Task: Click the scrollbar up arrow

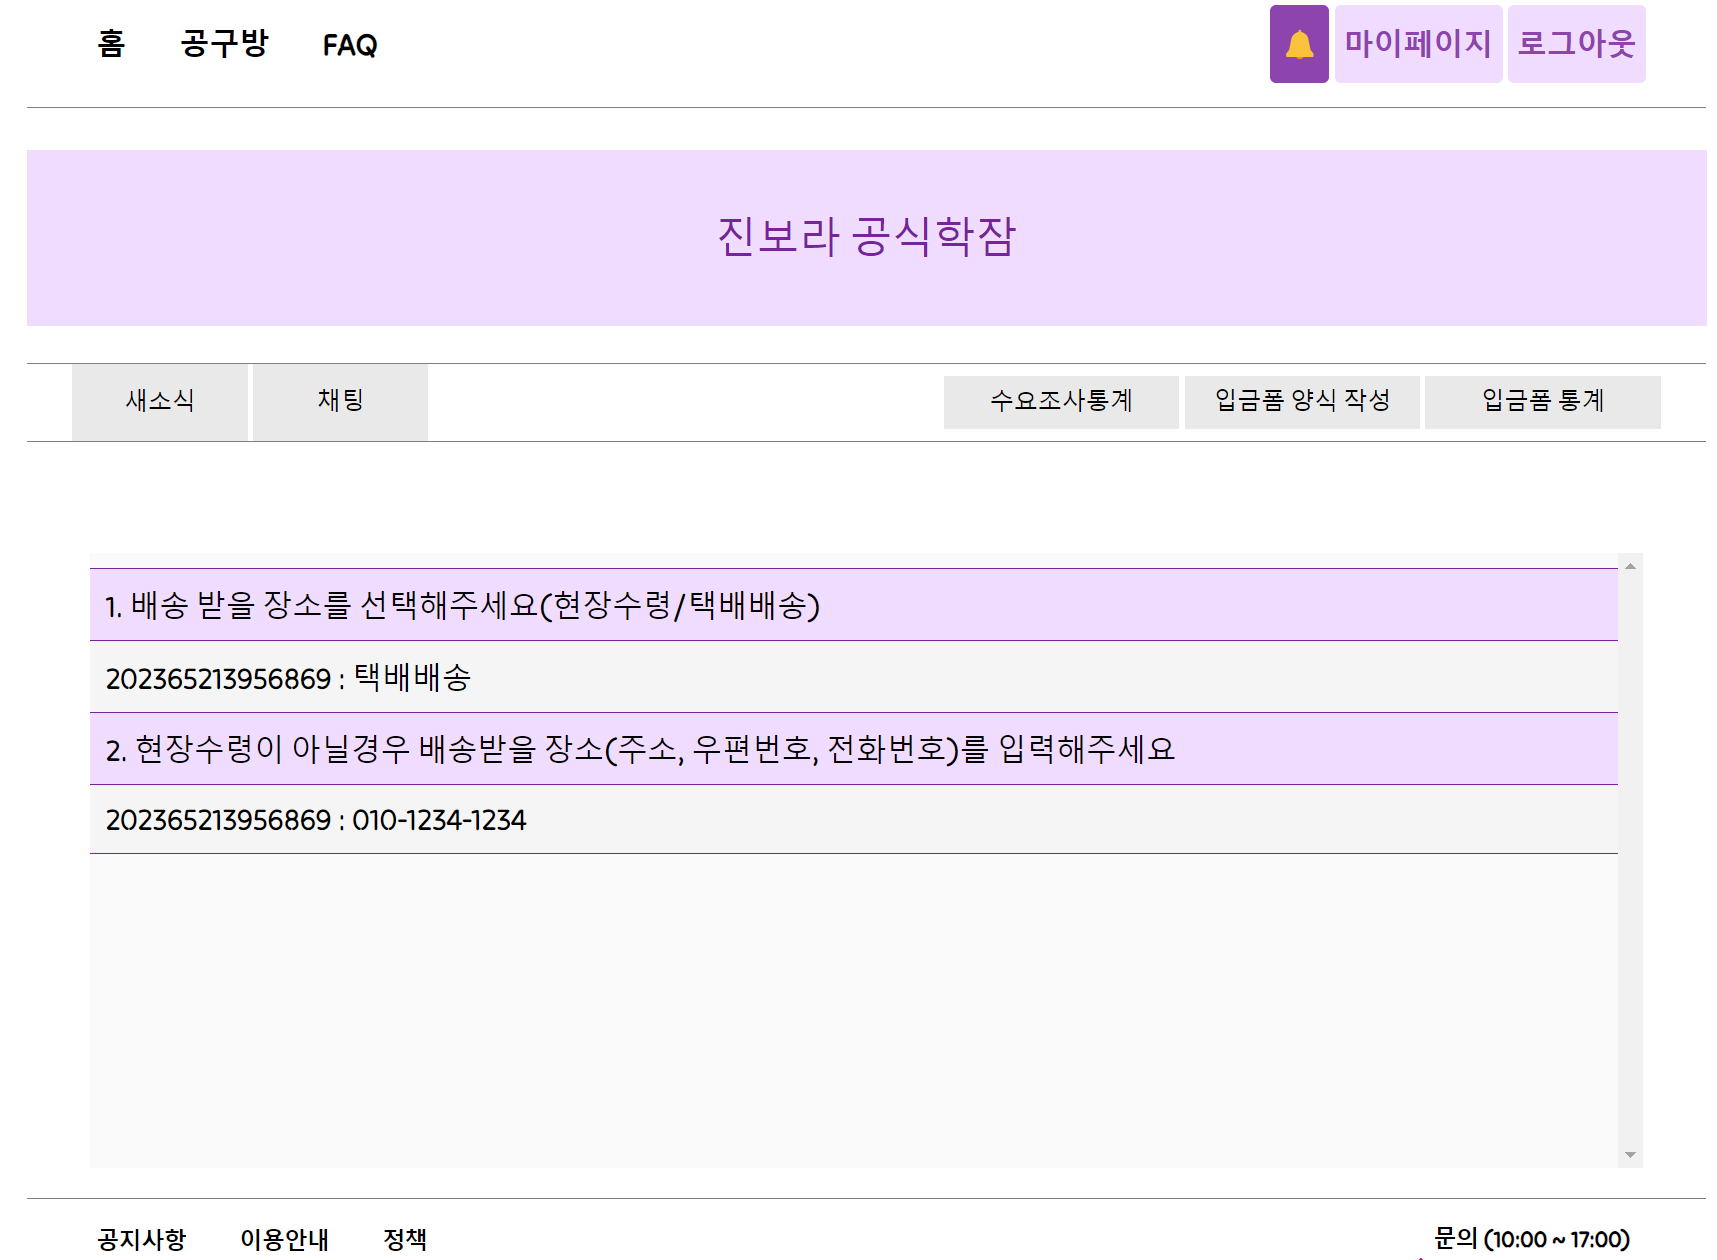Action: [x=1628, y=566]
